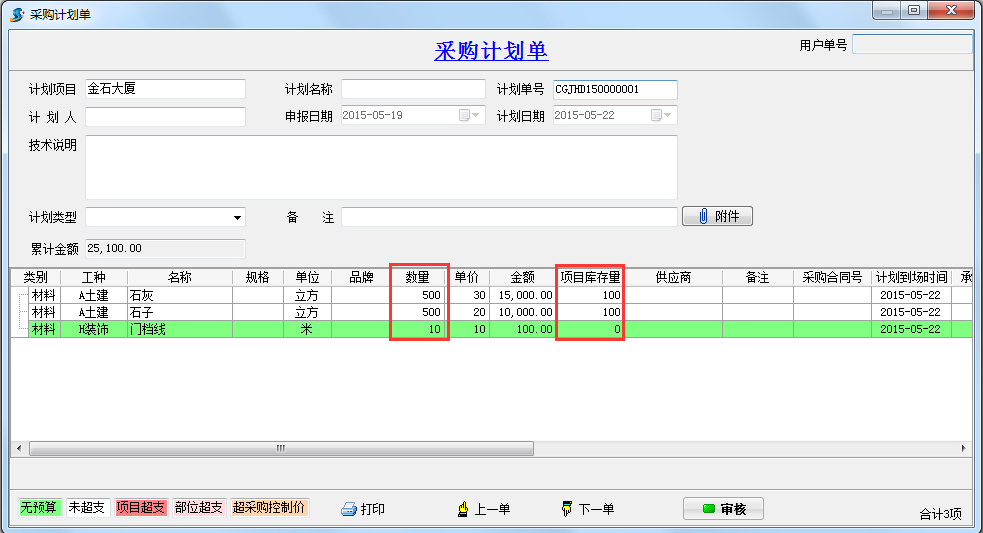Click the 项目库存量 column header
This screenshot has width=983, height=533.
click(590, 277)
